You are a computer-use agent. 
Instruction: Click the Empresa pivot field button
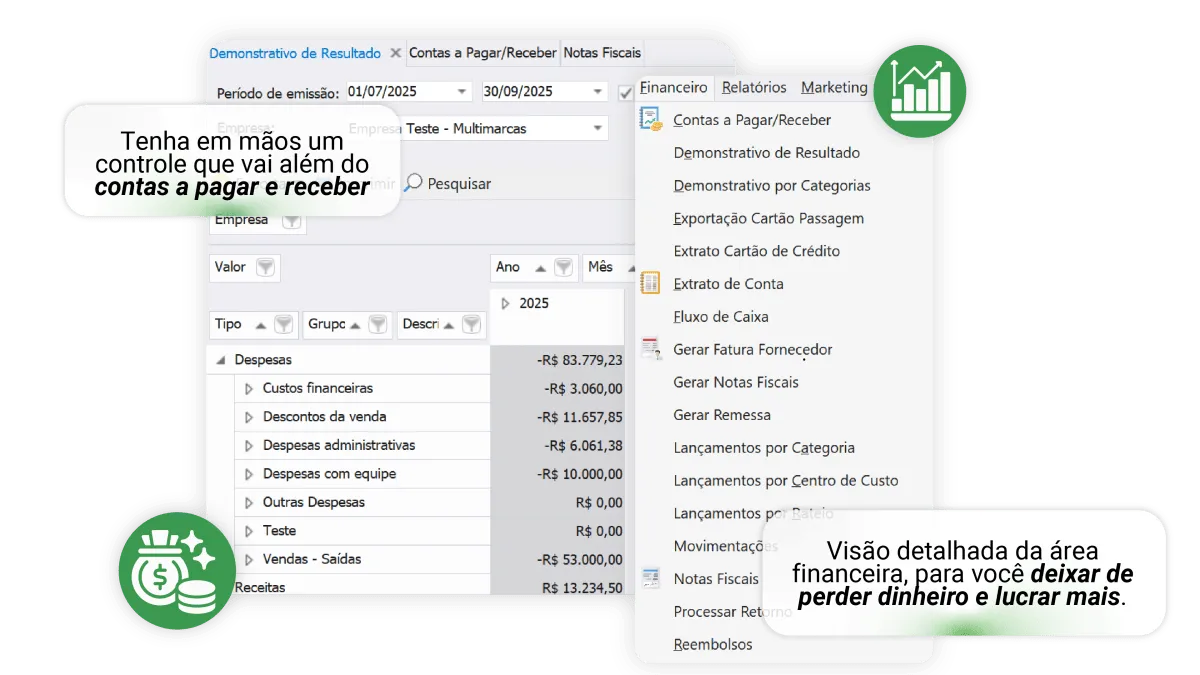[x=258, y=221]
